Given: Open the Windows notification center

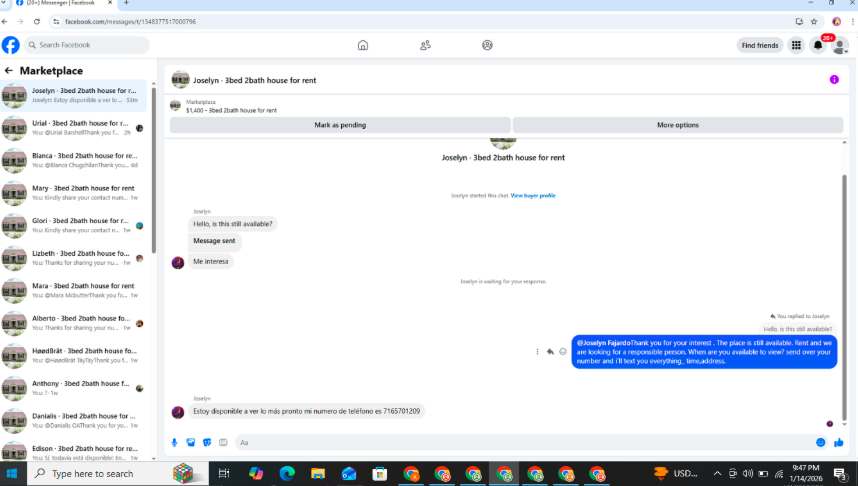Looking at the screenshot, I should coord(840,473).
